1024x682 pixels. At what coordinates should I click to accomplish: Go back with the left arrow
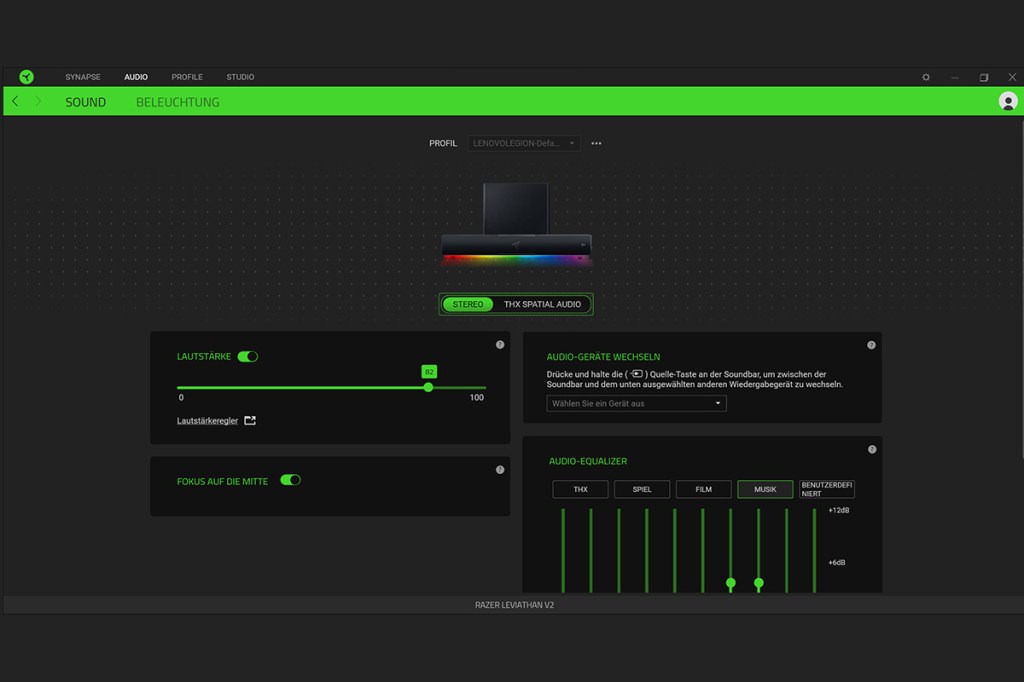pos(15,101)
